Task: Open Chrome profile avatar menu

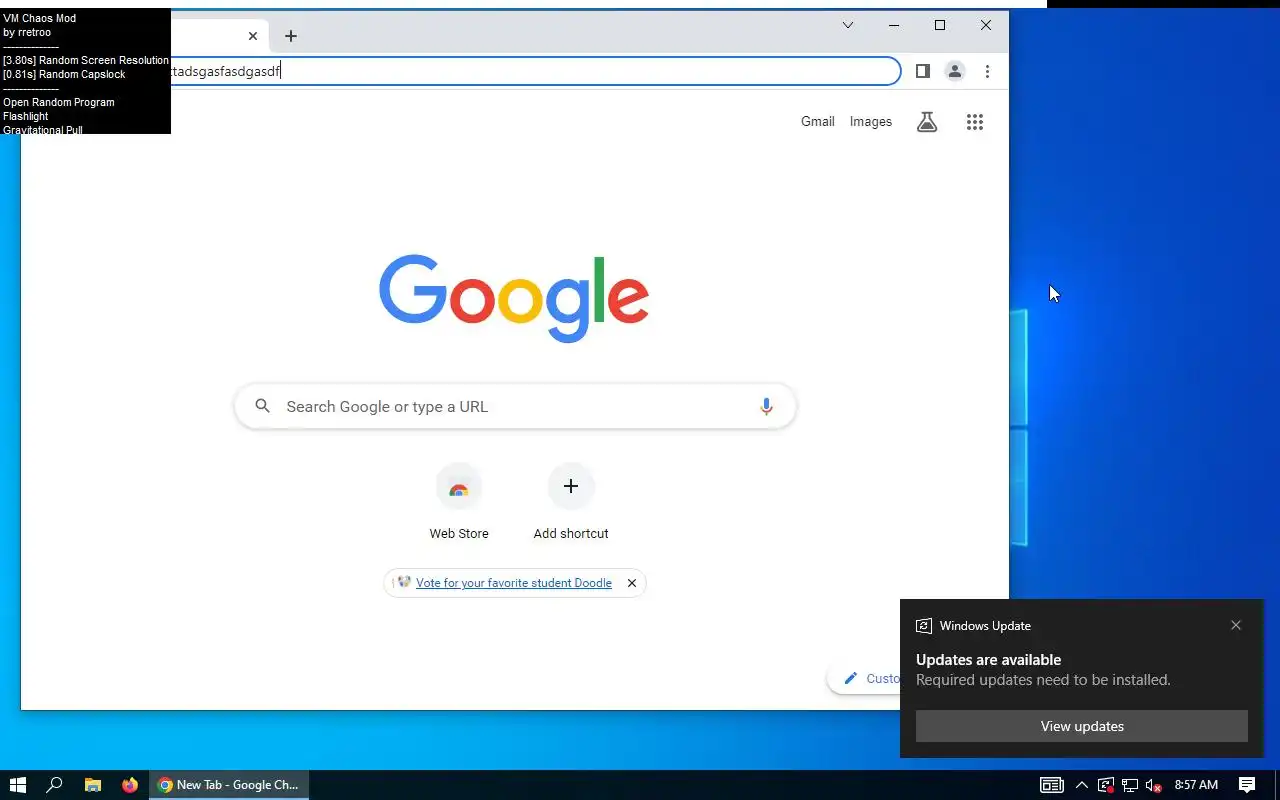Action: click(955, 71)
